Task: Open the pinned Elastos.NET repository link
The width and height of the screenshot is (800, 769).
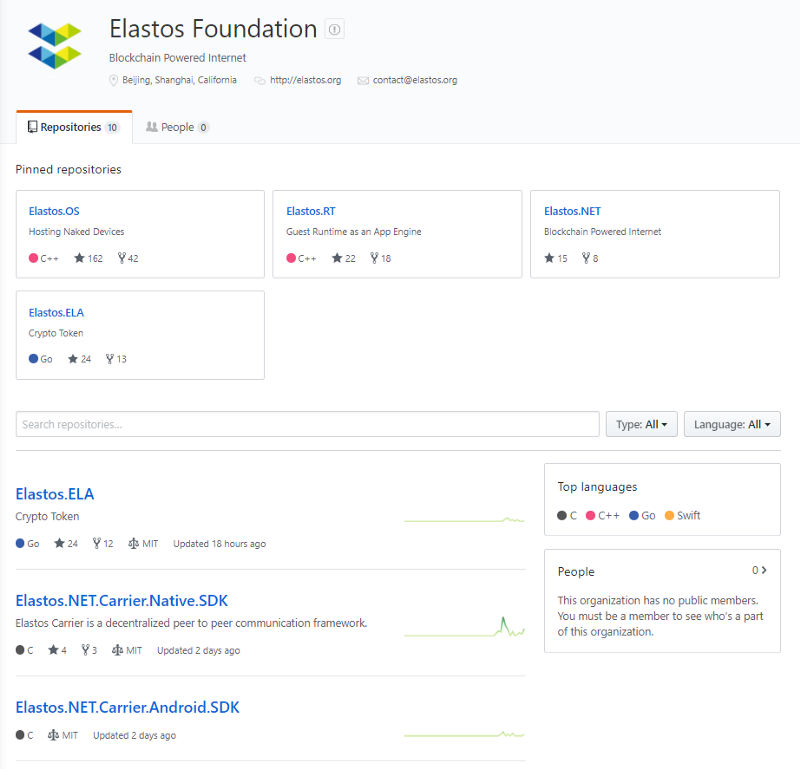Action: 572,211
